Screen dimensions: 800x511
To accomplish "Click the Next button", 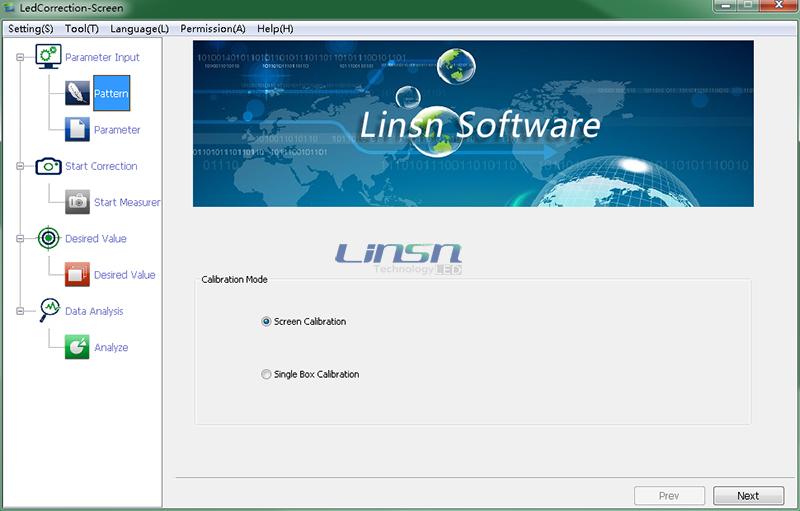I will click(748, 495).
